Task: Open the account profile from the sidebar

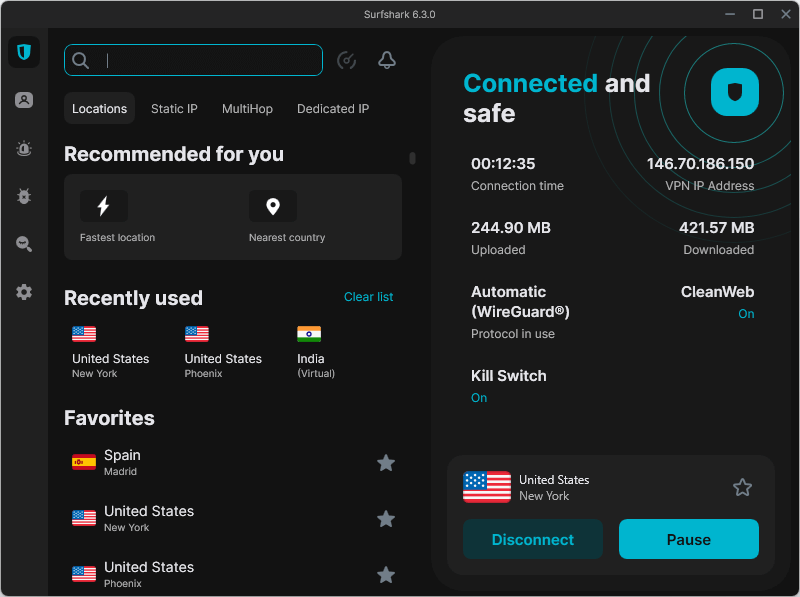Action: pos(24,100)
